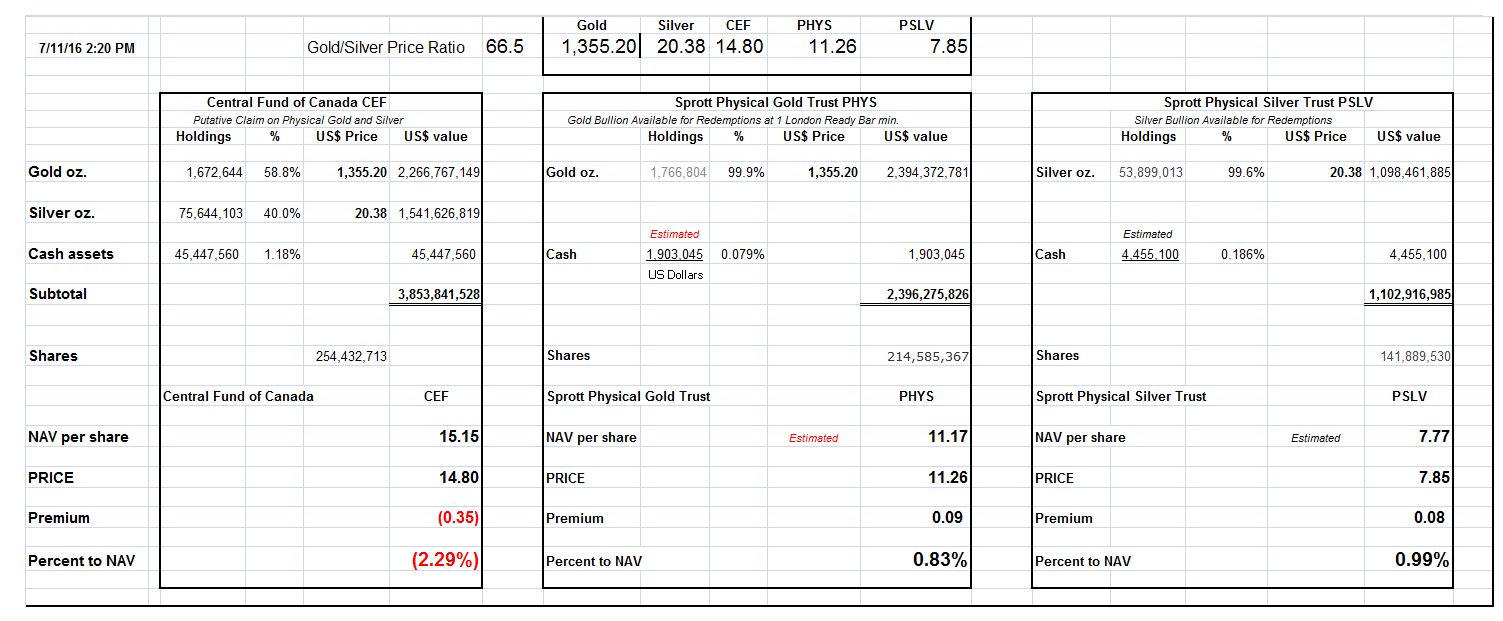
Task: Click the 1.18% cash percentage cell
Action: 283,254
